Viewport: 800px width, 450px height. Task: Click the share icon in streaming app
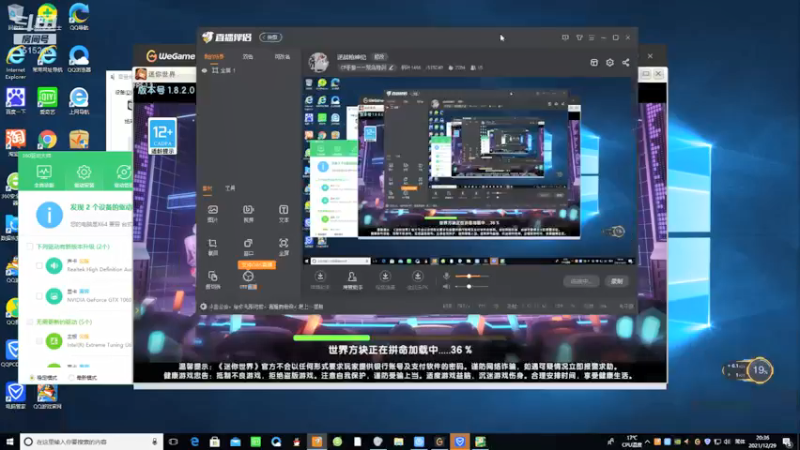[x=626, y=62]
